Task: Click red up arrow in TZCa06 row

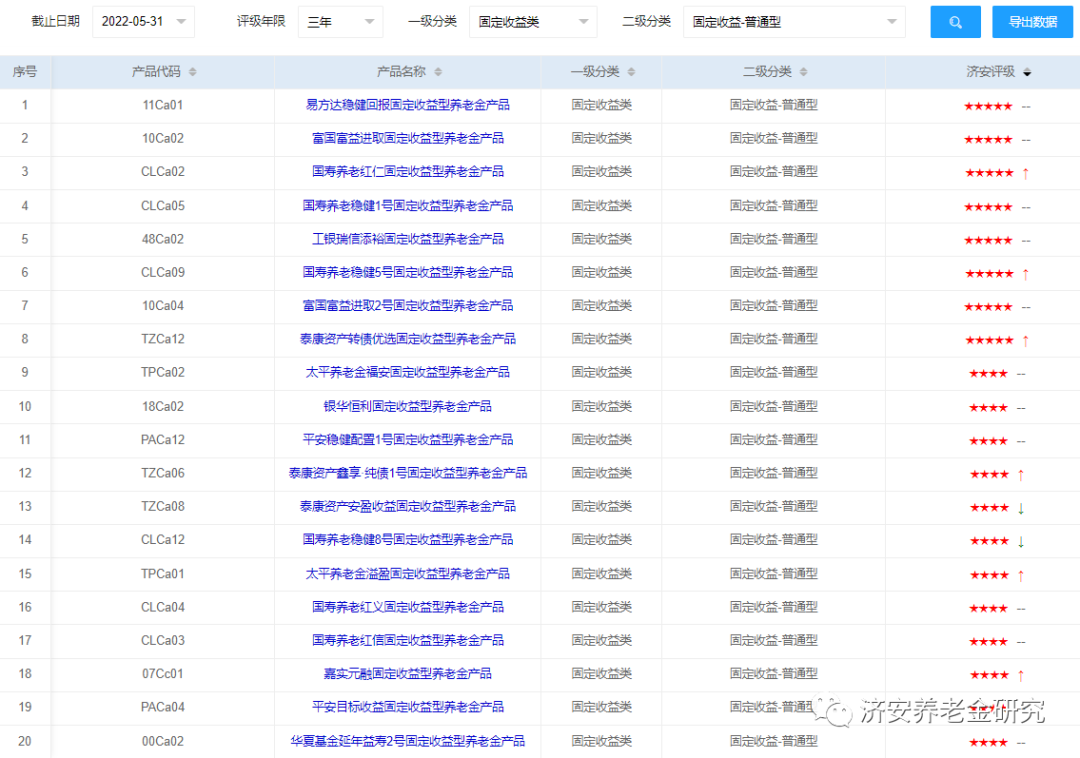Action: click(1021, 474)
